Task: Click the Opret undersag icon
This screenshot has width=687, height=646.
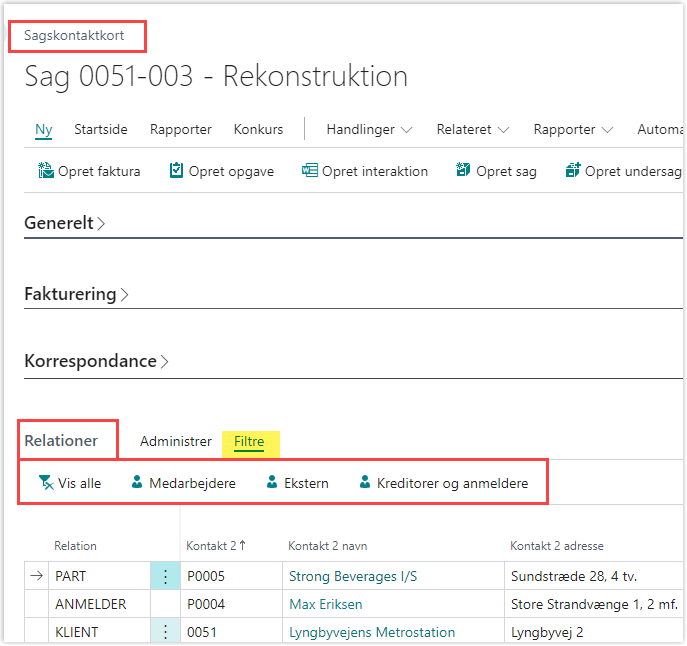Action: click(x=573, y=171)
